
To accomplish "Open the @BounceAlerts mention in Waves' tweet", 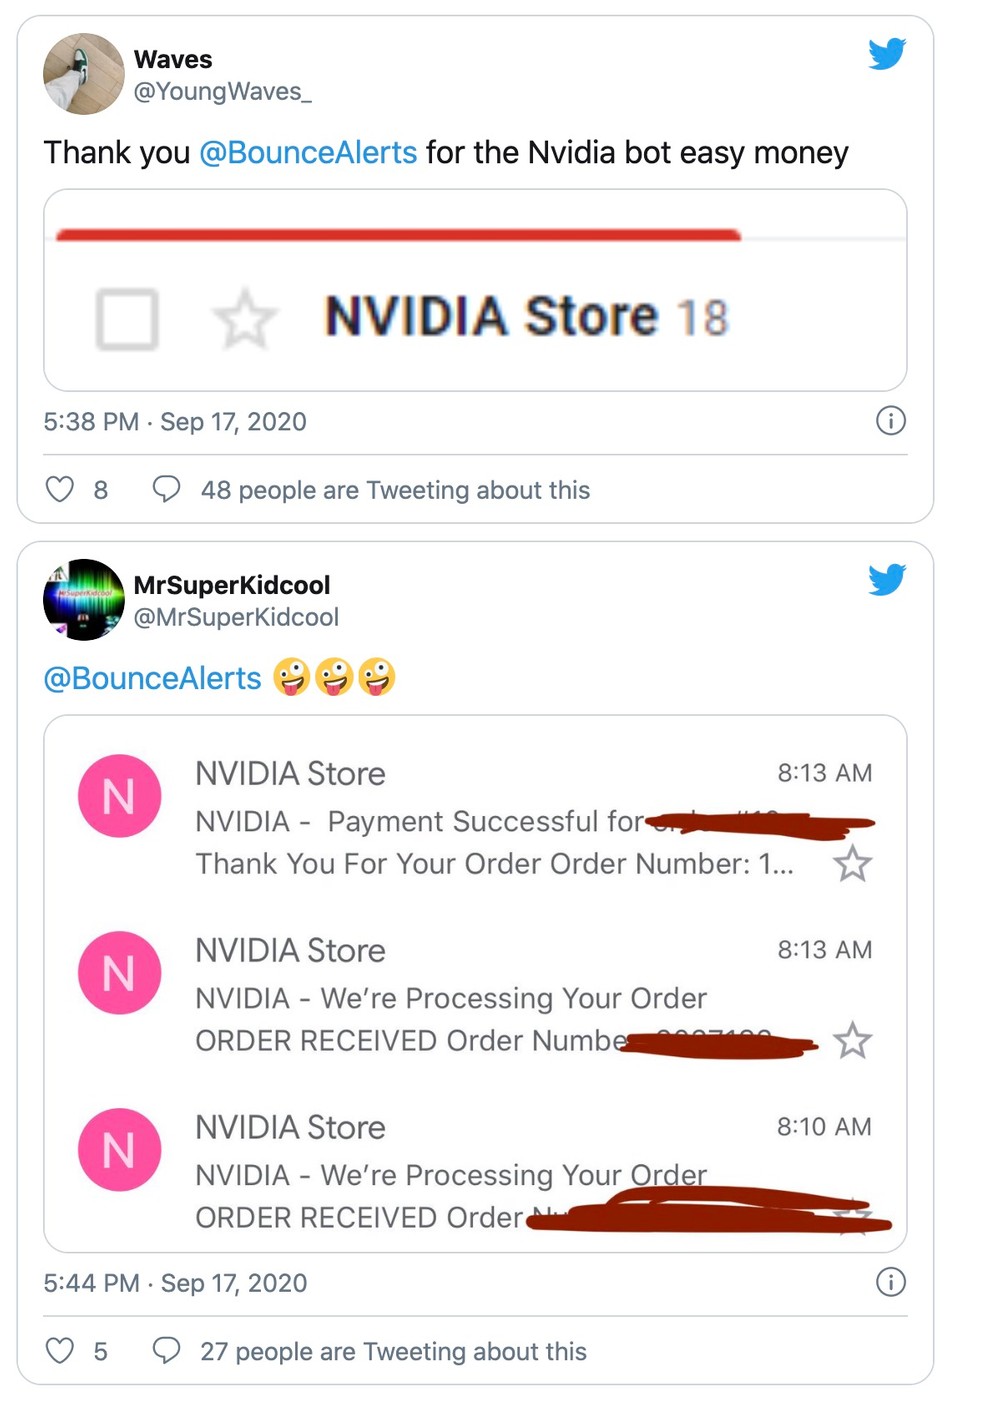I will pyautogui.click(x=308, y=152).
